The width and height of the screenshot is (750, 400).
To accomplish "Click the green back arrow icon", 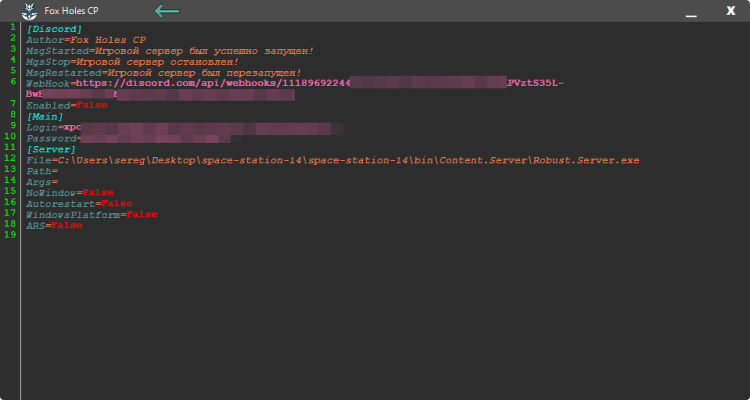I will point(167,11).
